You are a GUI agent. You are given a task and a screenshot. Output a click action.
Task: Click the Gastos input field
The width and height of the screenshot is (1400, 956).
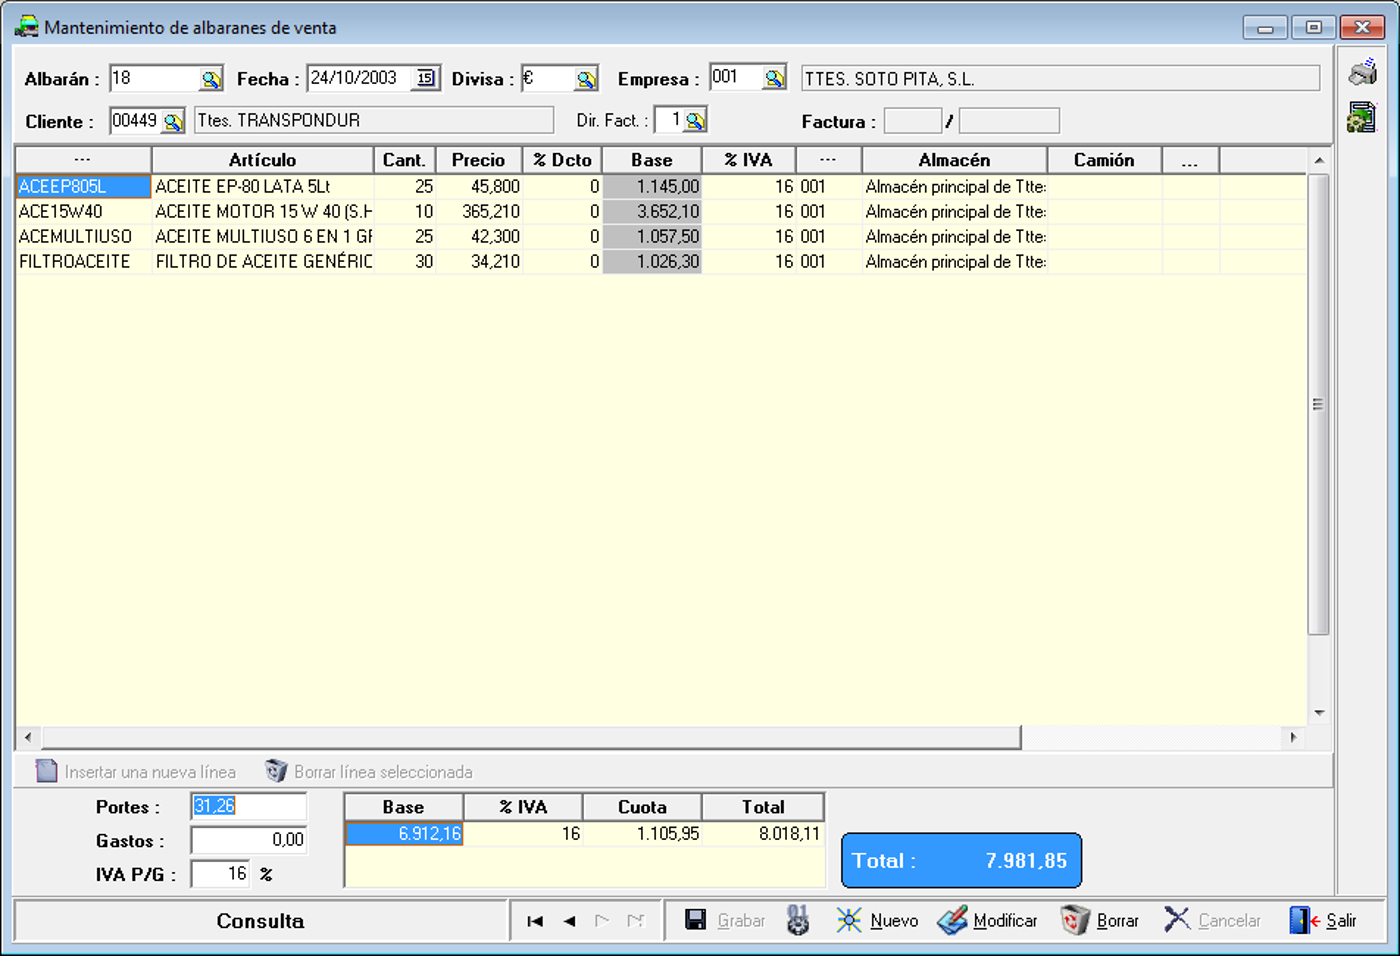248,840
